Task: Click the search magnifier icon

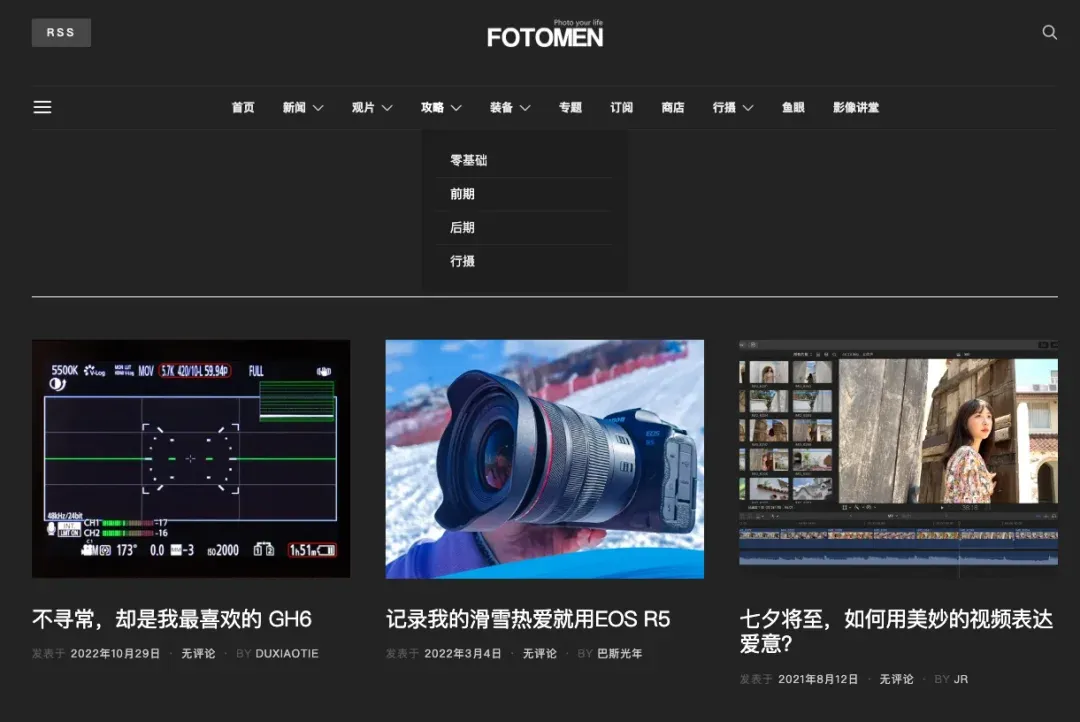Action: coord(1049,32)
